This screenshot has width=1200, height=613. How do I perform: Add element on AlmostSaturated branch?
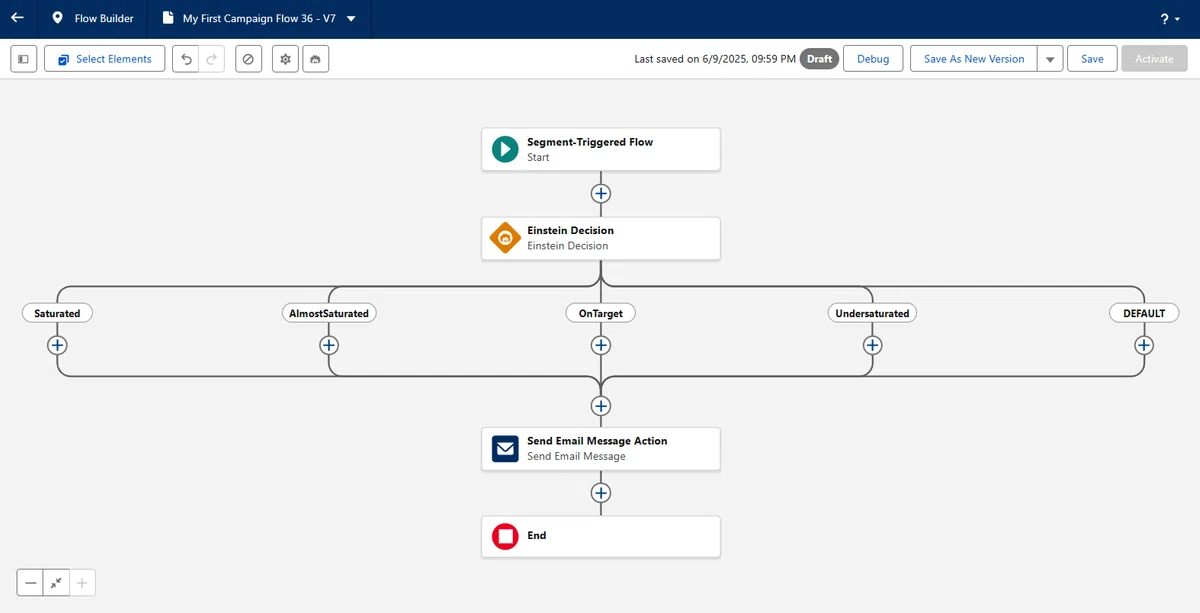coord(329,345)
